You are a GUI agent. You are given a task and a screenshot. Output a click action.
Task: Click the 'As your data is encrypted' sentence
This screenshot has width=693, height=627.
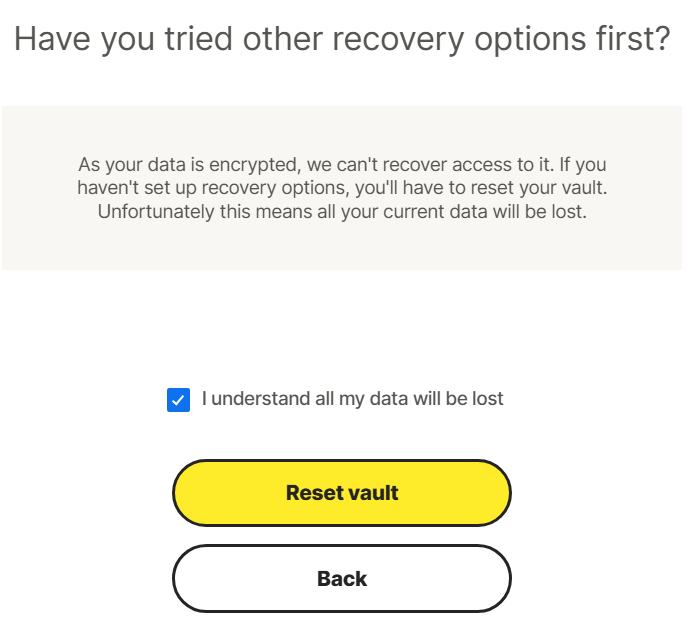tap(202, 164)
